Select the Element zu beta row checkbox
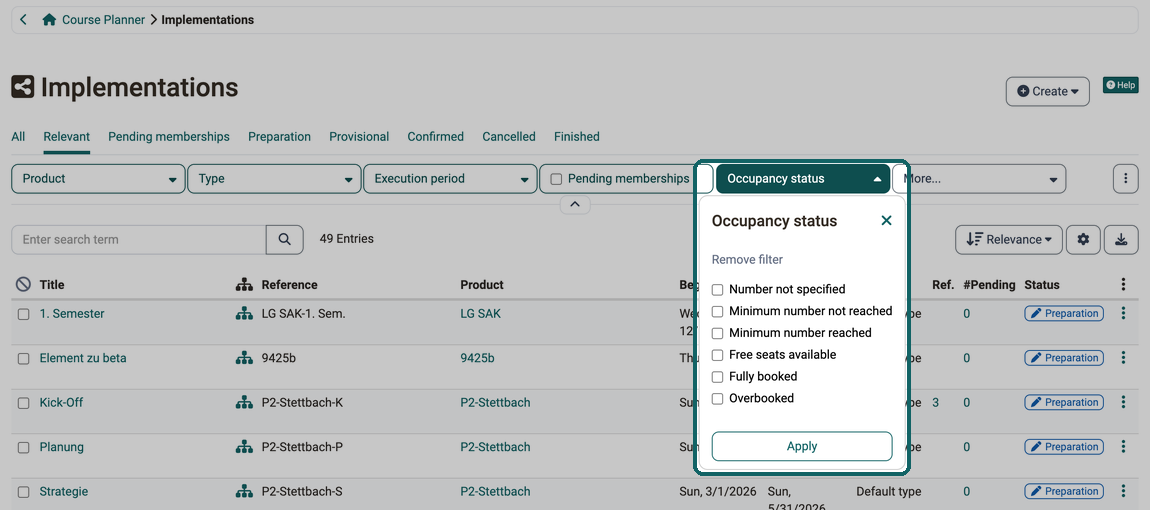 [x=23, y=359]
